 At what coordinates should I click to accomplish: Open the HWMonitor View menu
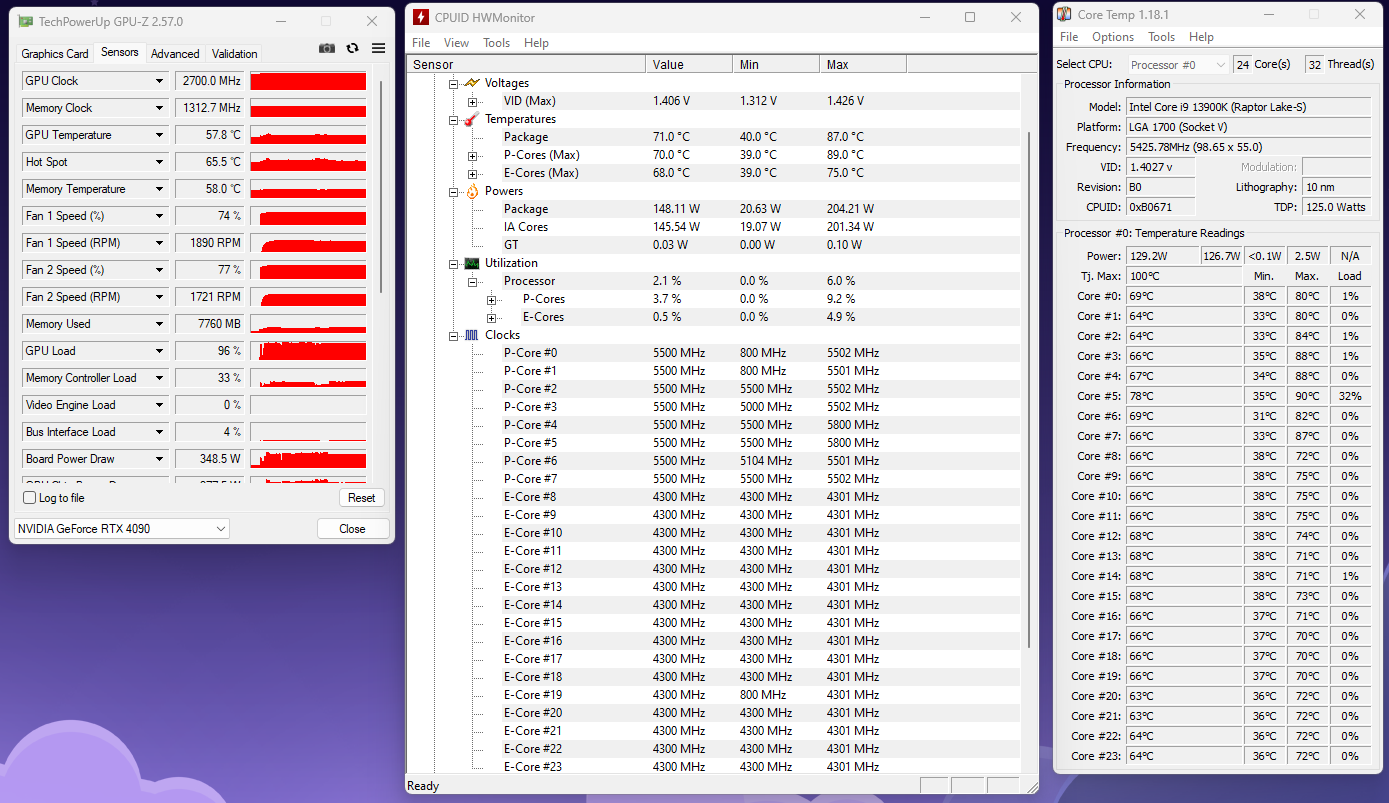tap(456, 43)
